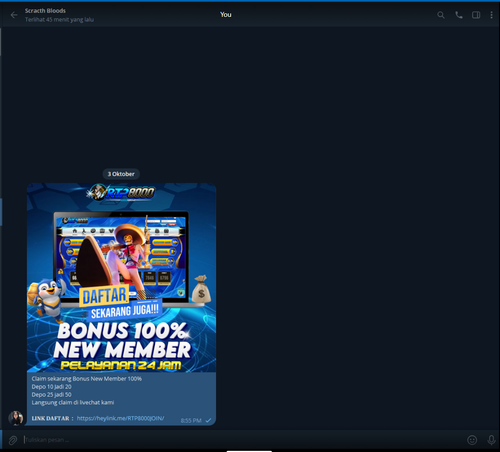The image size is (500, 452).
Task: Click the 8:55 PM message timestamp
Action: 191,421
